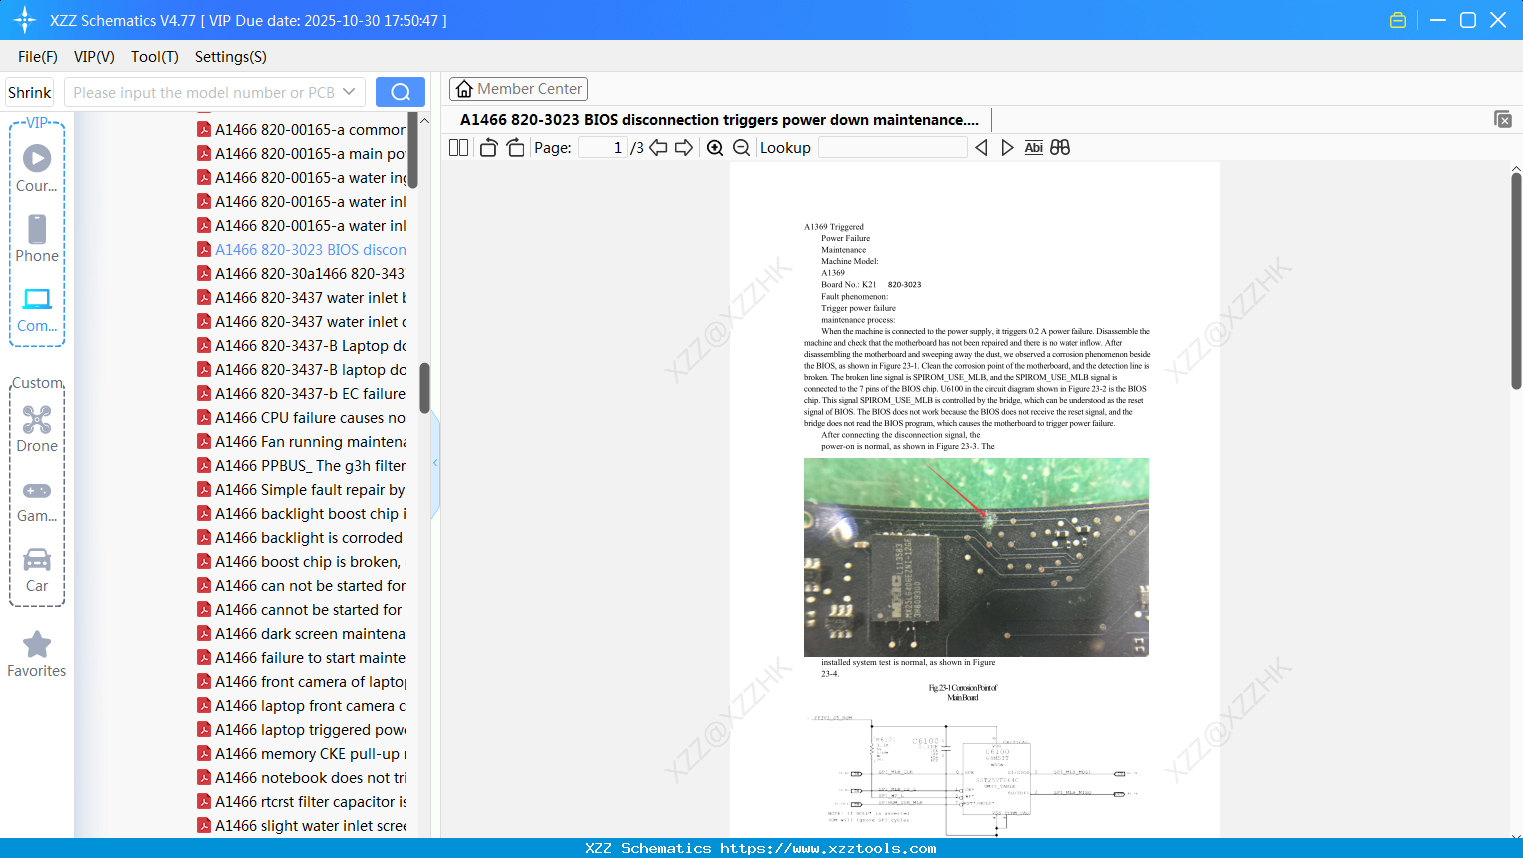1523x858 pixels.
Task: Click the file list scroll-up arrow
Action: pyautogui.click(x=424, y=121)
